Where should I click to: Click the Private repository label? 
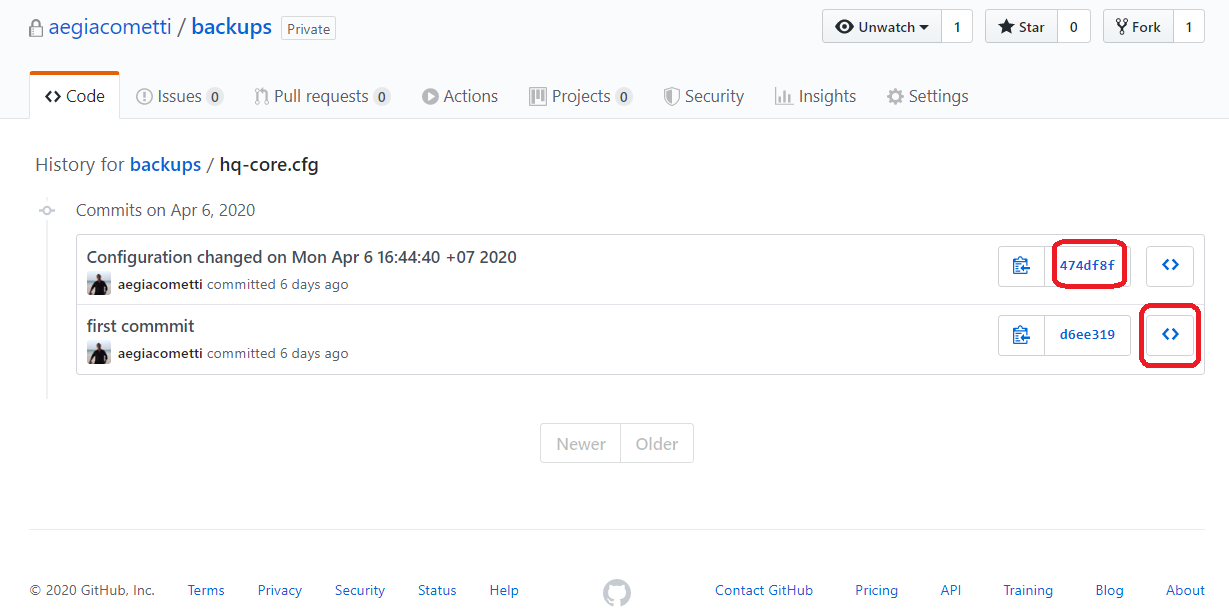tap(309, 29)
